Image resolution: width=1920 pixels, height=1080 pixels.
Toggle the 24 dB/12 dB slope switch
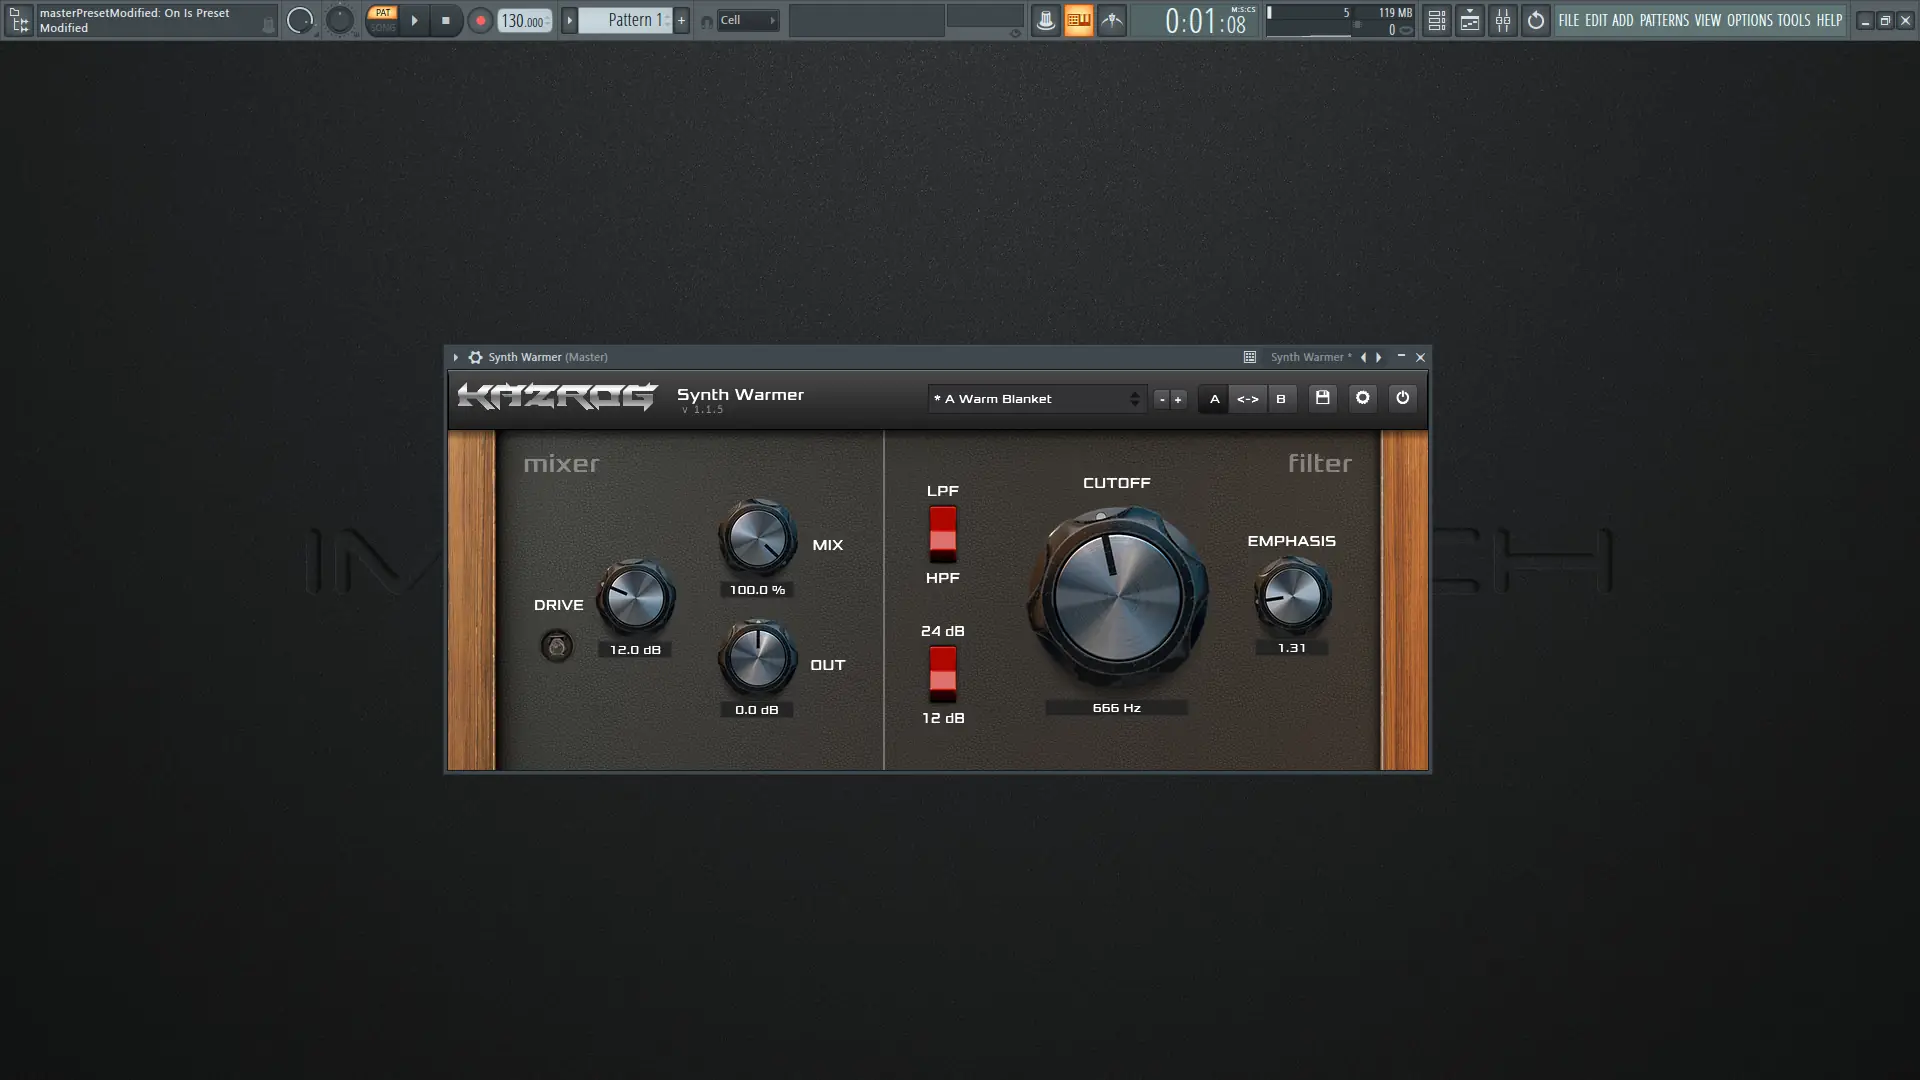[x=942, y=673]
